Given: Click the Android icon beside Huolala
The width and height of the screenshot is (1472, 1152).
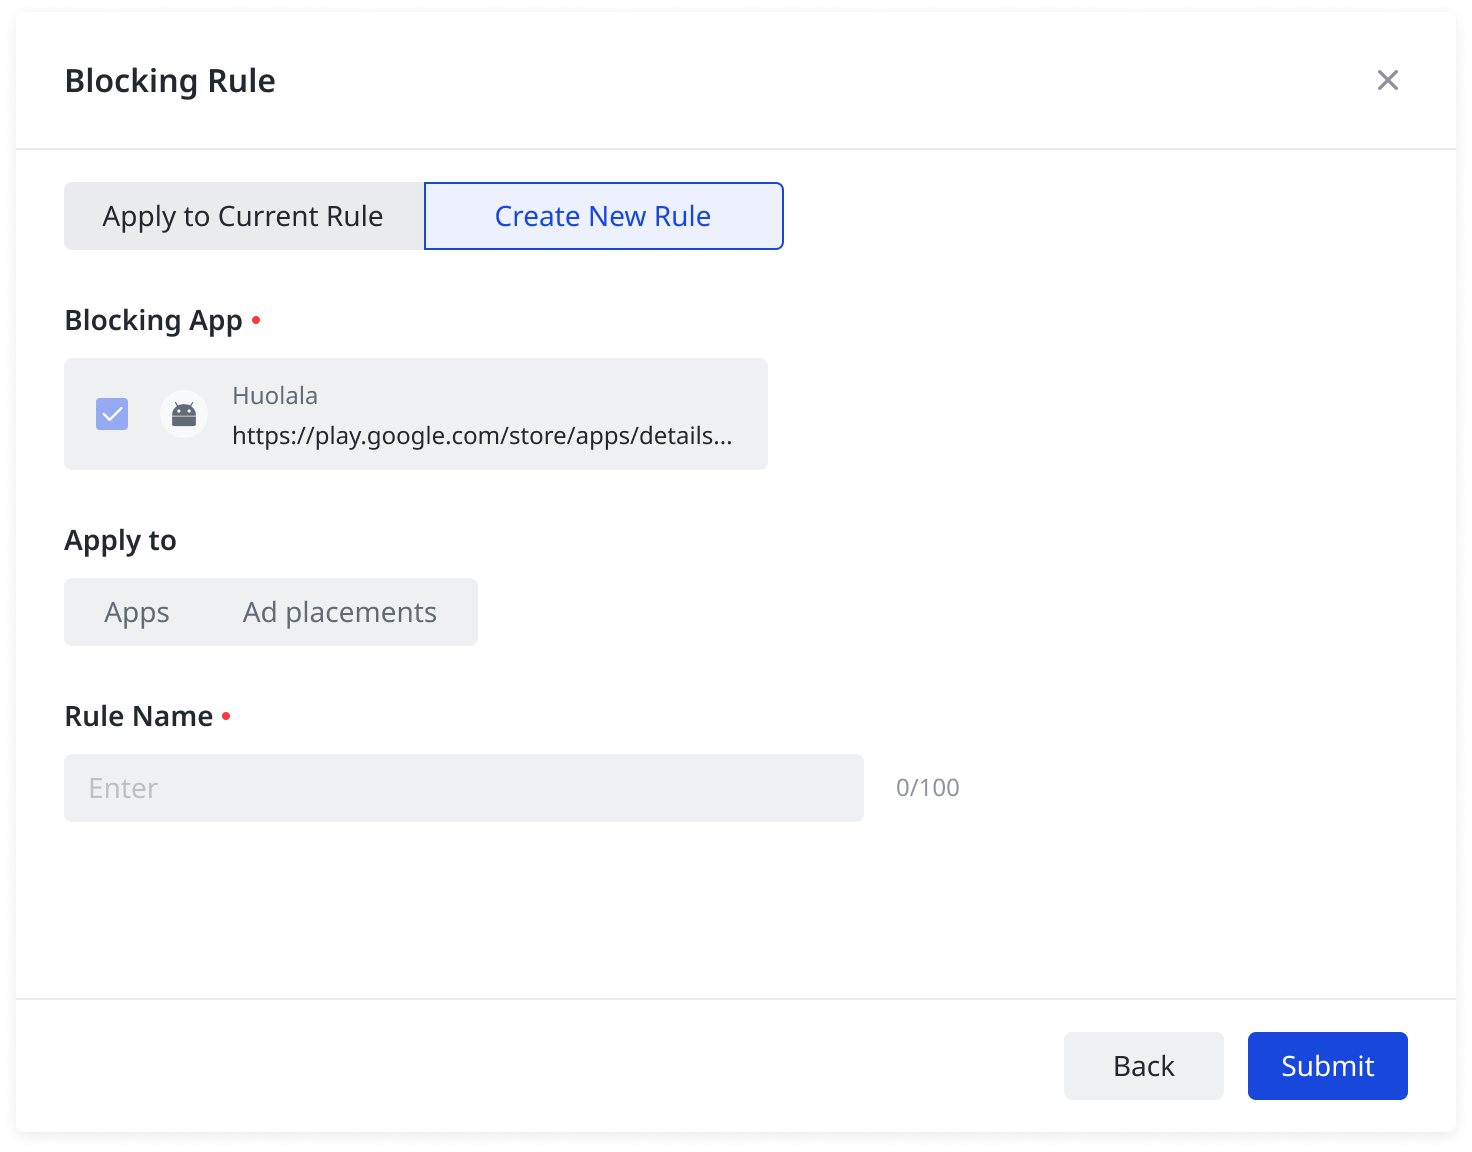Looking at the screenshot, I should (184, 414).
